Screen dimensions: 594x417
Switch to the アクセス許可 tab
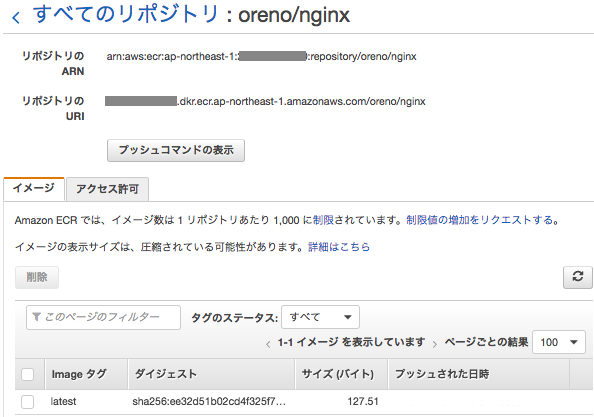[x=108, y=189]
